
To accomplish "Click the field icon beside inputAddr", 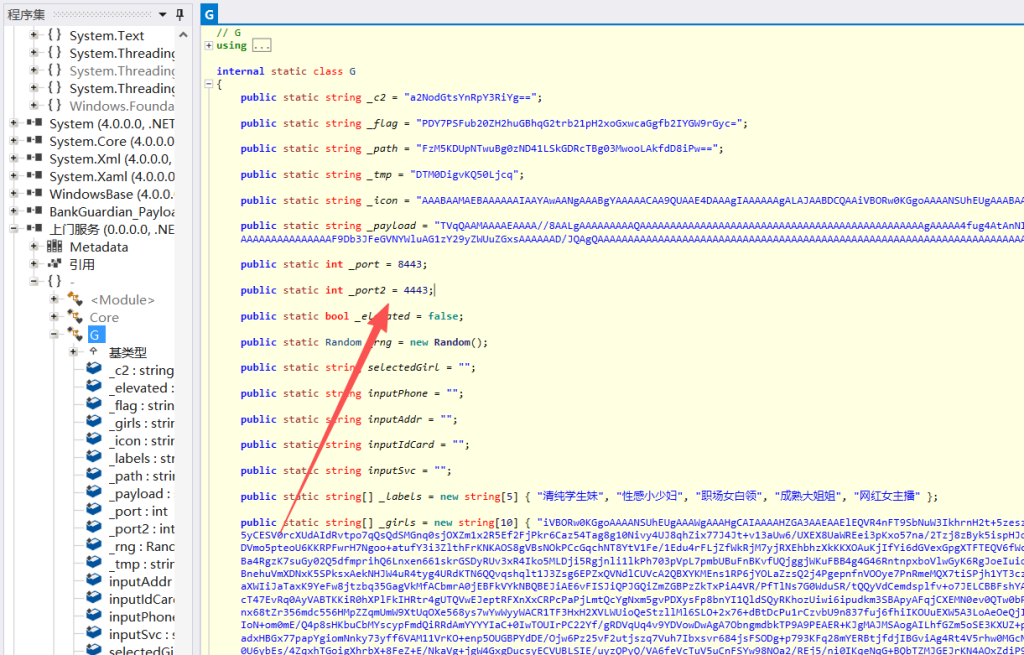I will (95, 581).
